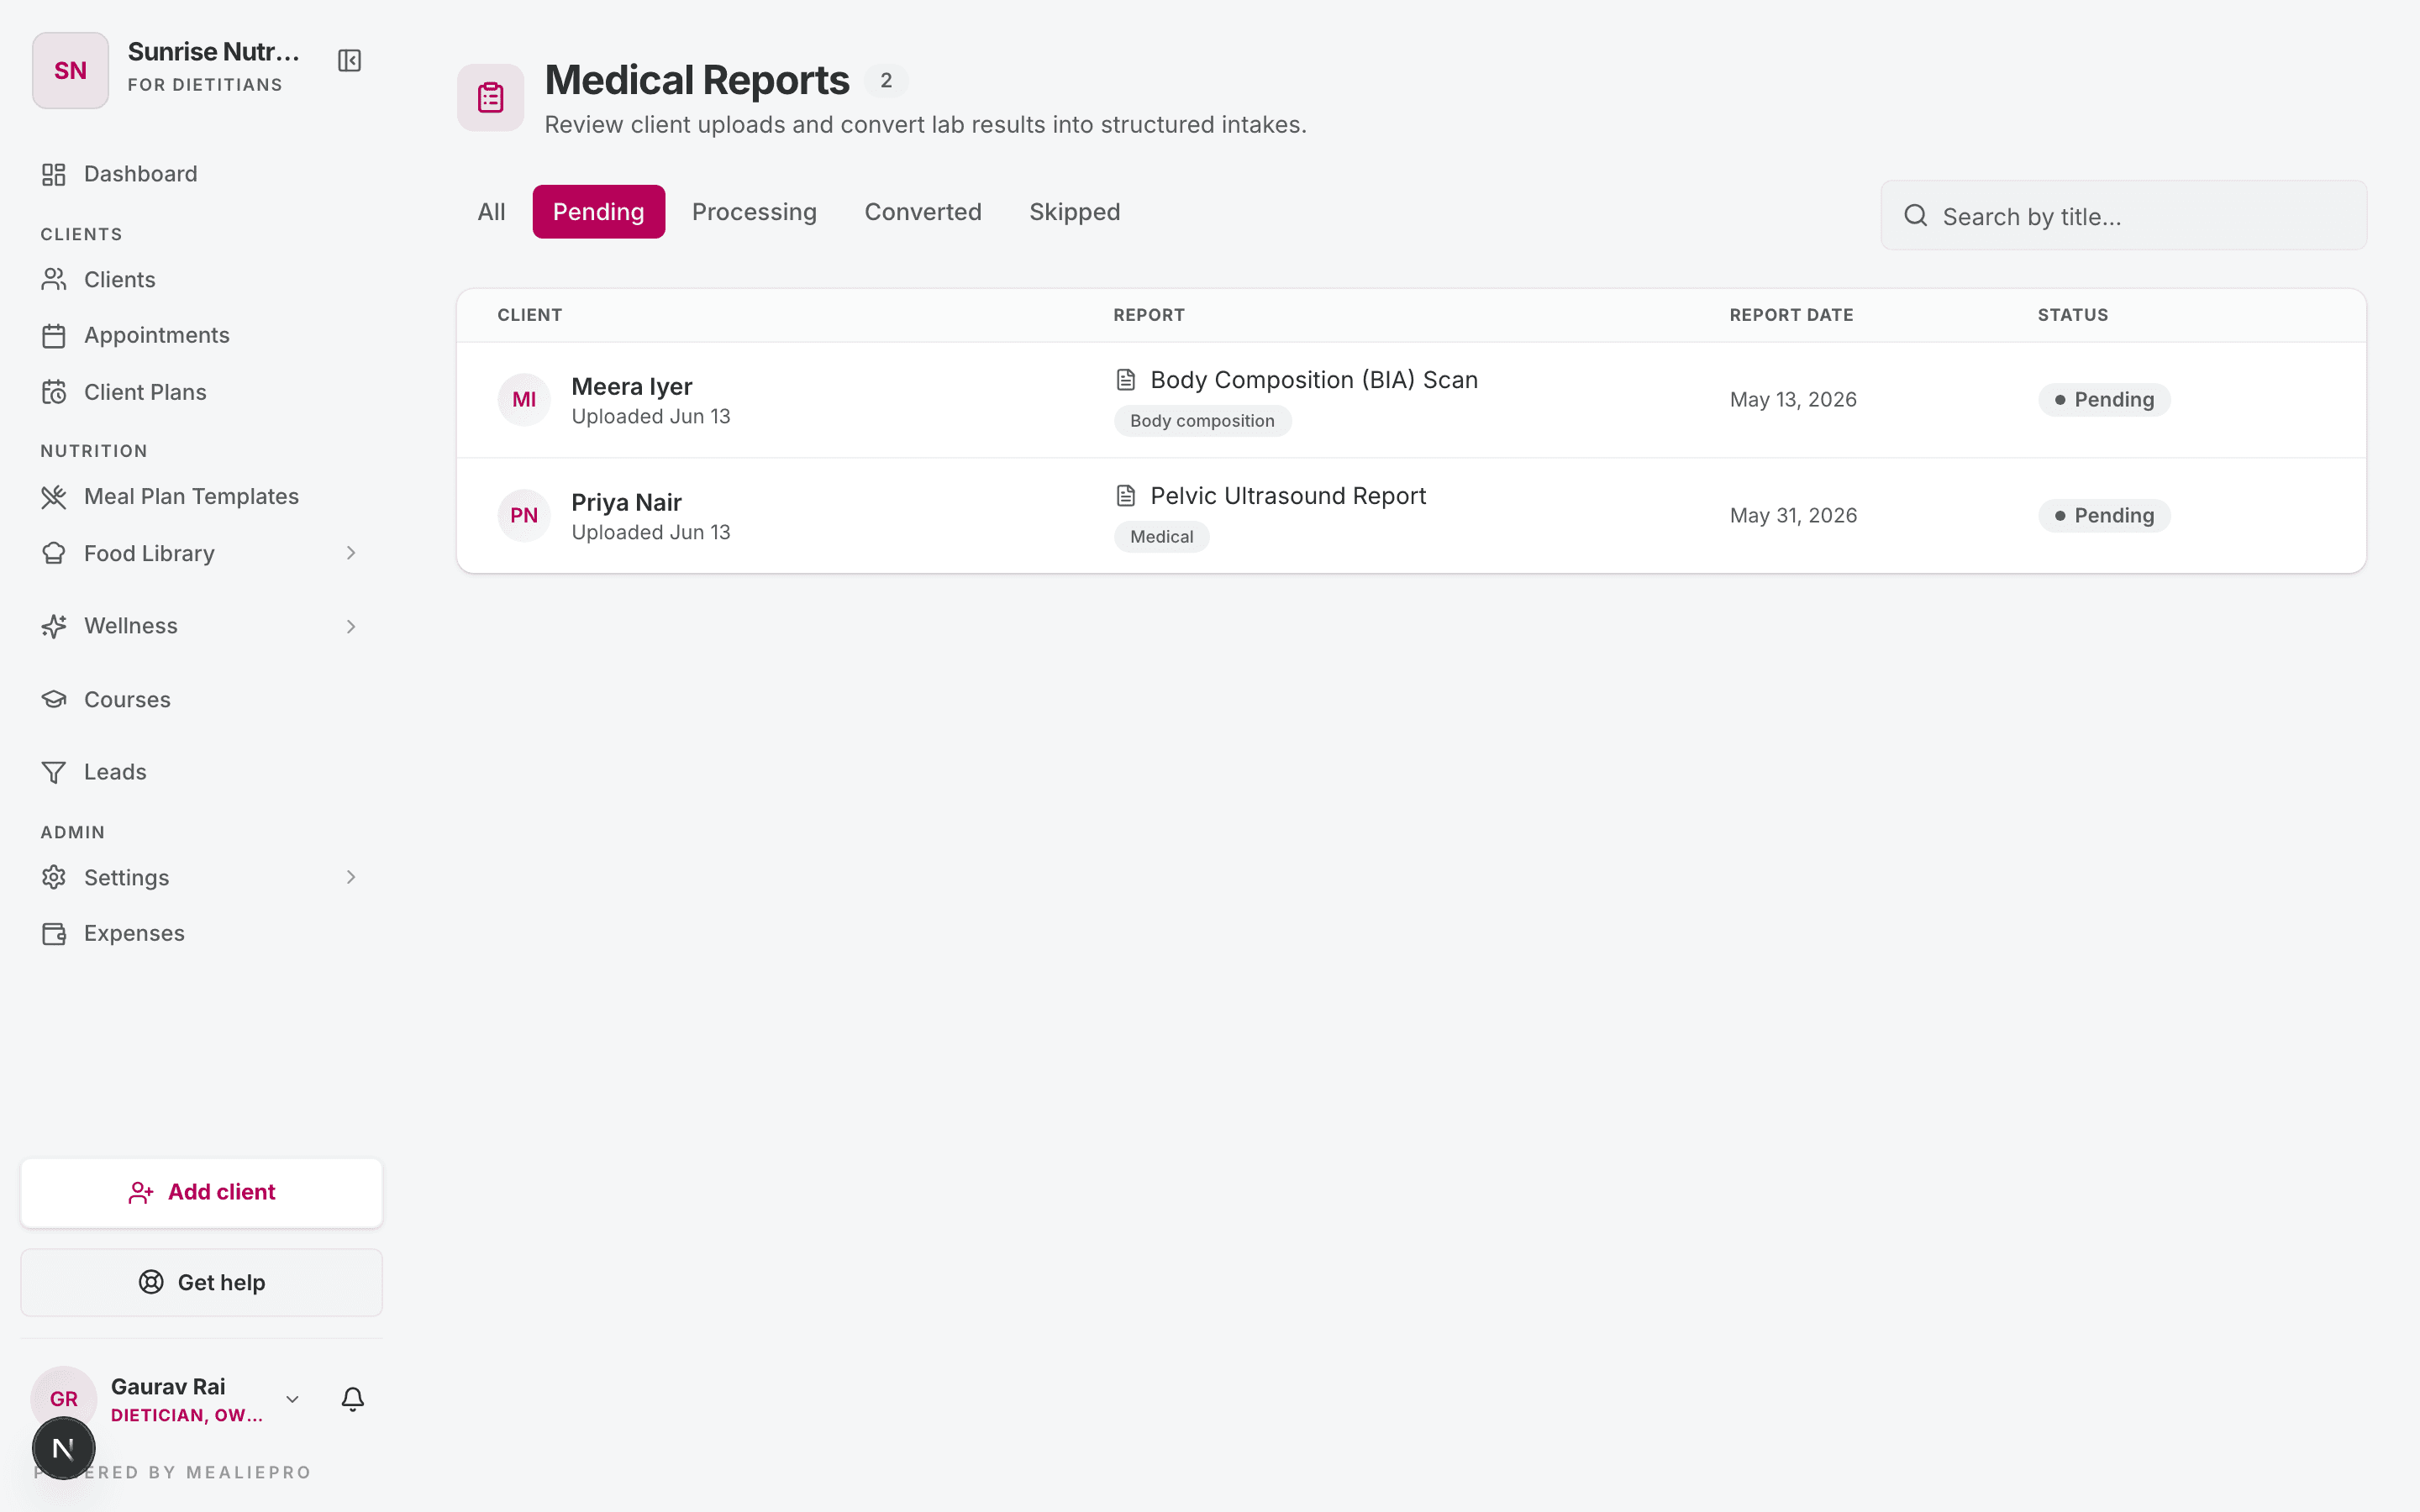Switch to the Skipped tab

coord(1075,212)
